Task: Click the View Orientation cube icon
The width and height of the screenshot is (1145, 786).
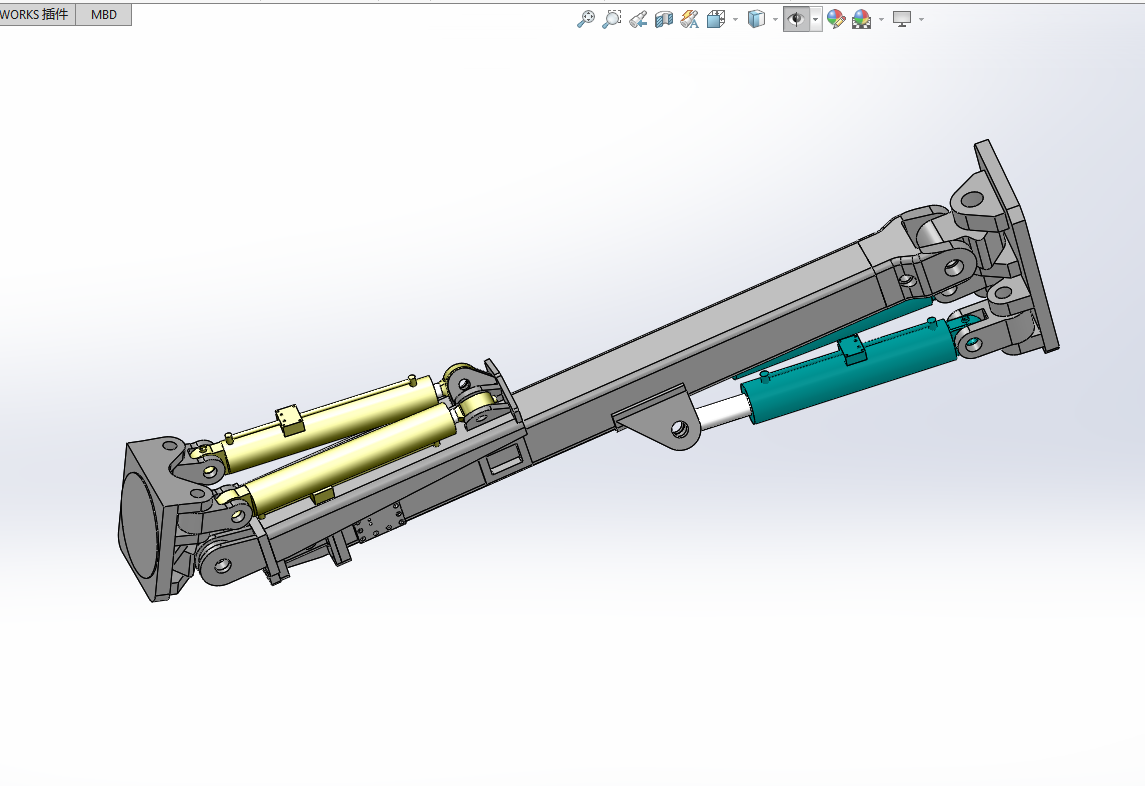Action: [716, 19]
